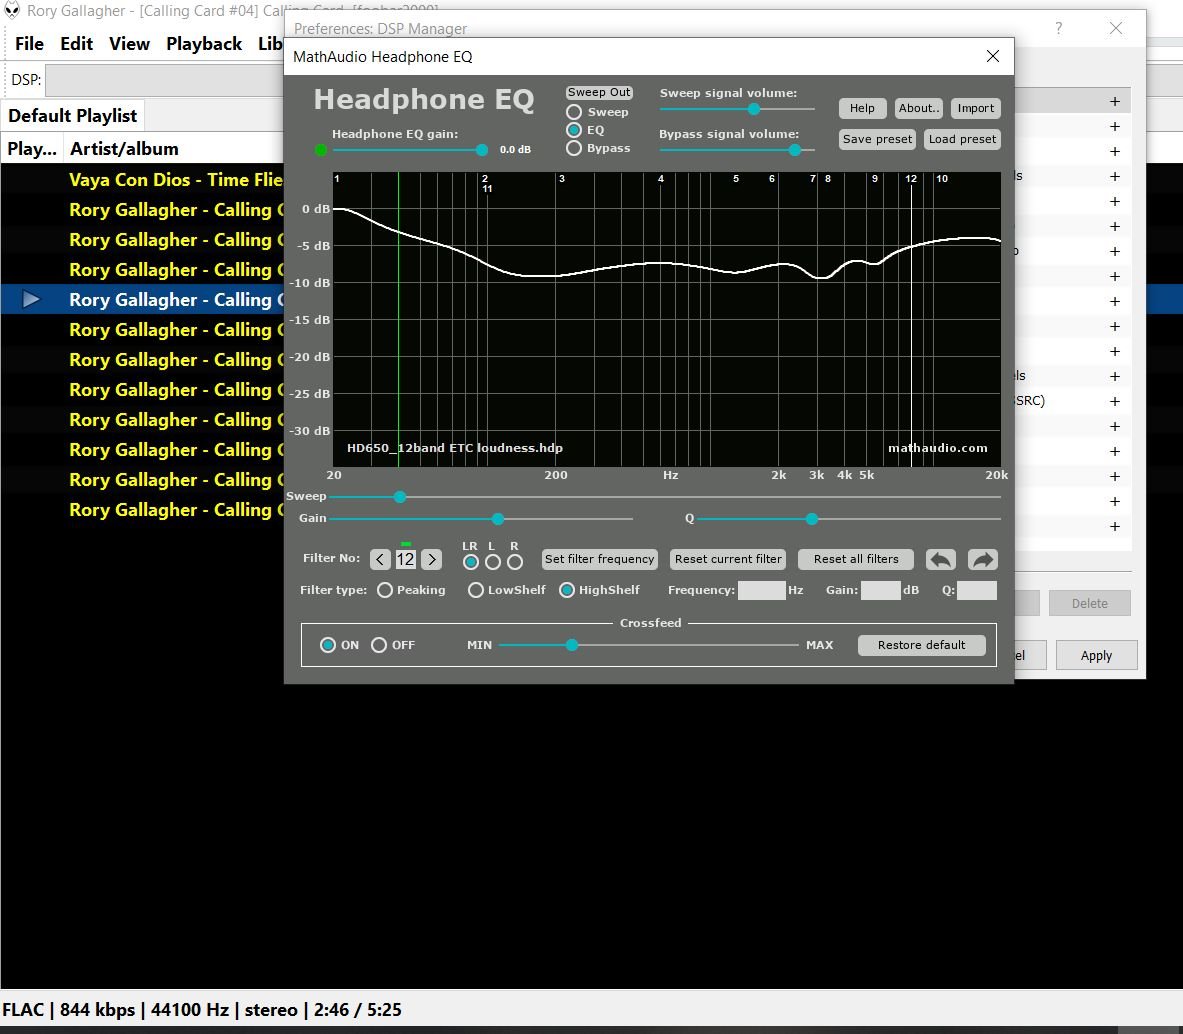Select the R channel option
Viewport: 1183px width, 1034px height.
(515, 562)
